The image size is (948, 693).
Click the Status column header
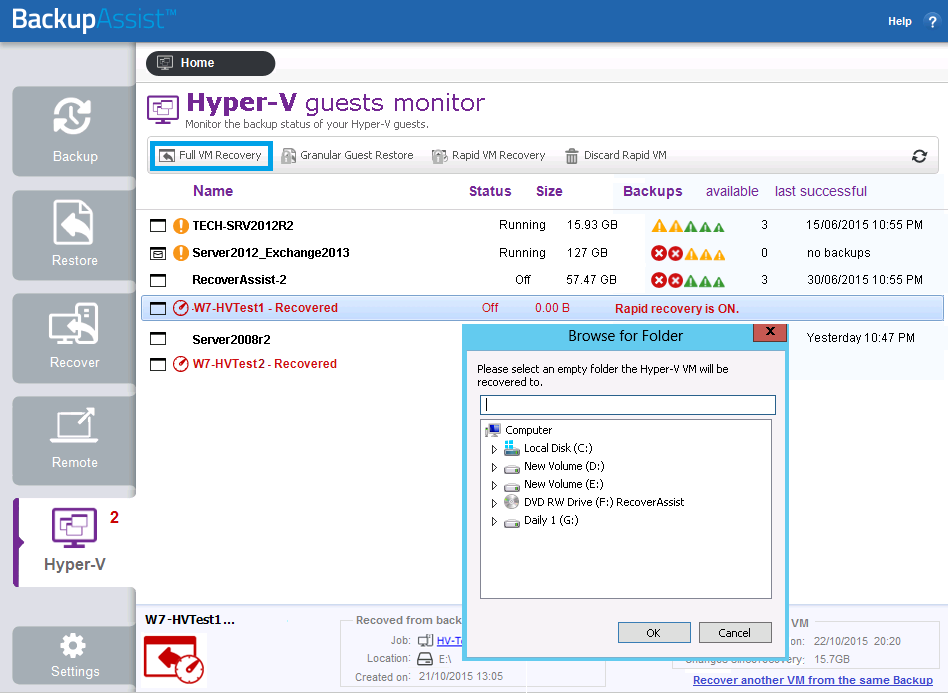point(490,192)
